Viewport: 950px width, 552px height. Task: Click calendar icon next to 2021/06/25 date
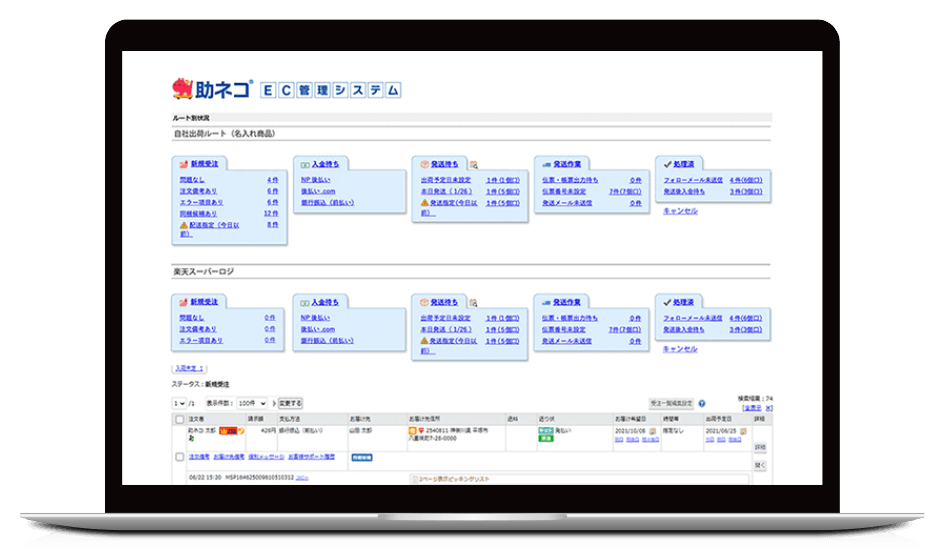(743, 431)
